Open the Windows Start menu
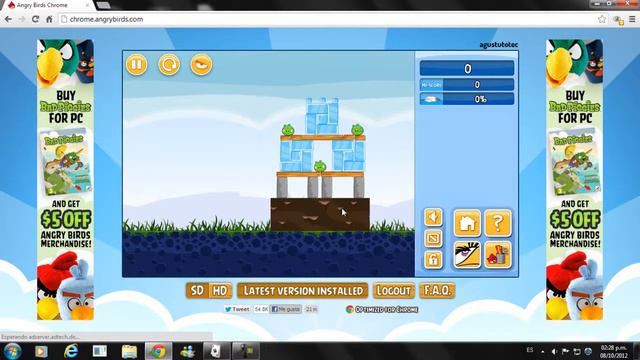The height and width of the screenshot is (360, 640). (x=12, y=351)
